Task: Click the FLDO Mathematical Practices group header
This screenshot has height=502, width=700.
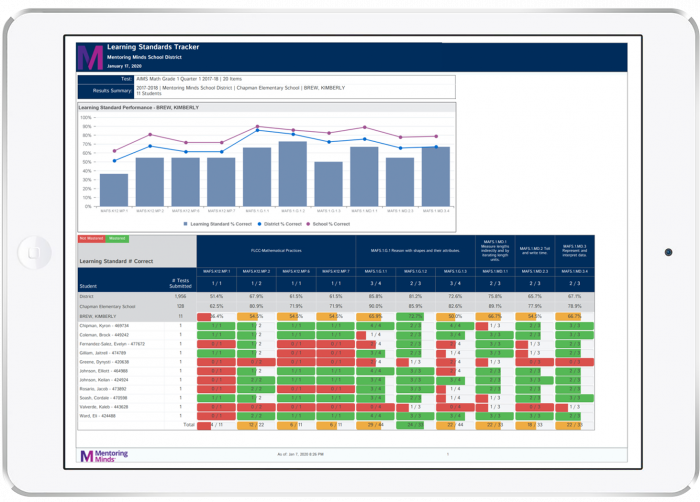Action: (x=276, y=252)
